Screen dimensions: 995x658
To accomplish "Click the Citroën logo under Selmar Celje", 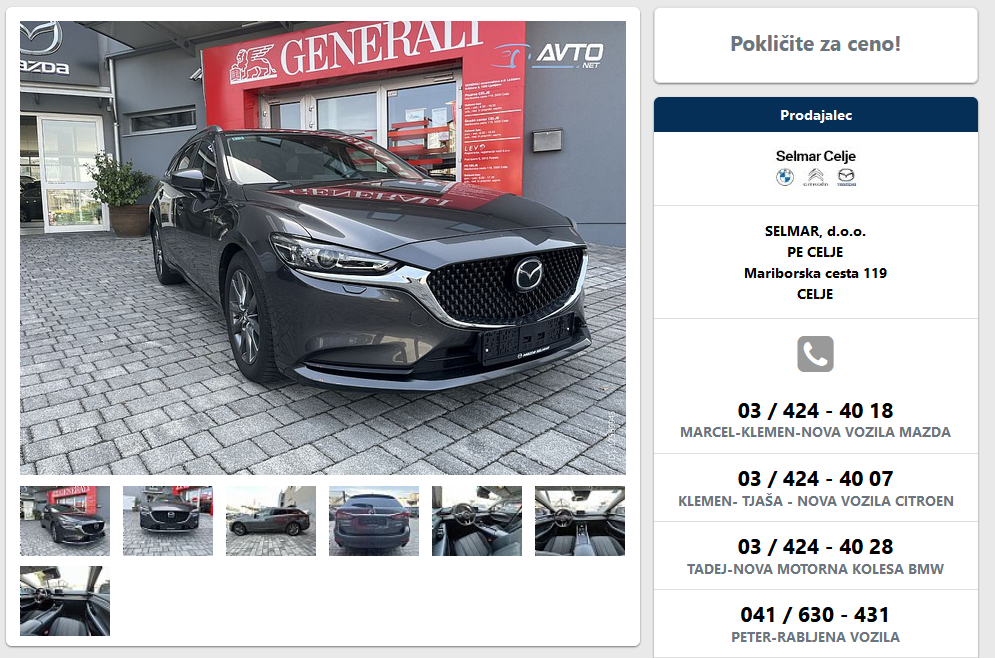I will [815, 176].
